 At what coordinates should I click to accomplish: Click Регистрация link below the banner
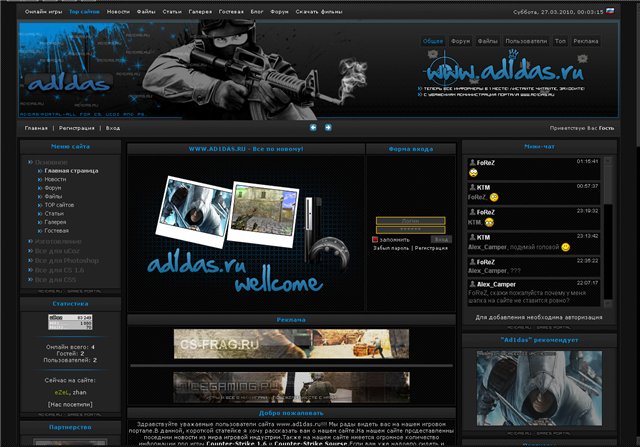(x=76, y=128)
